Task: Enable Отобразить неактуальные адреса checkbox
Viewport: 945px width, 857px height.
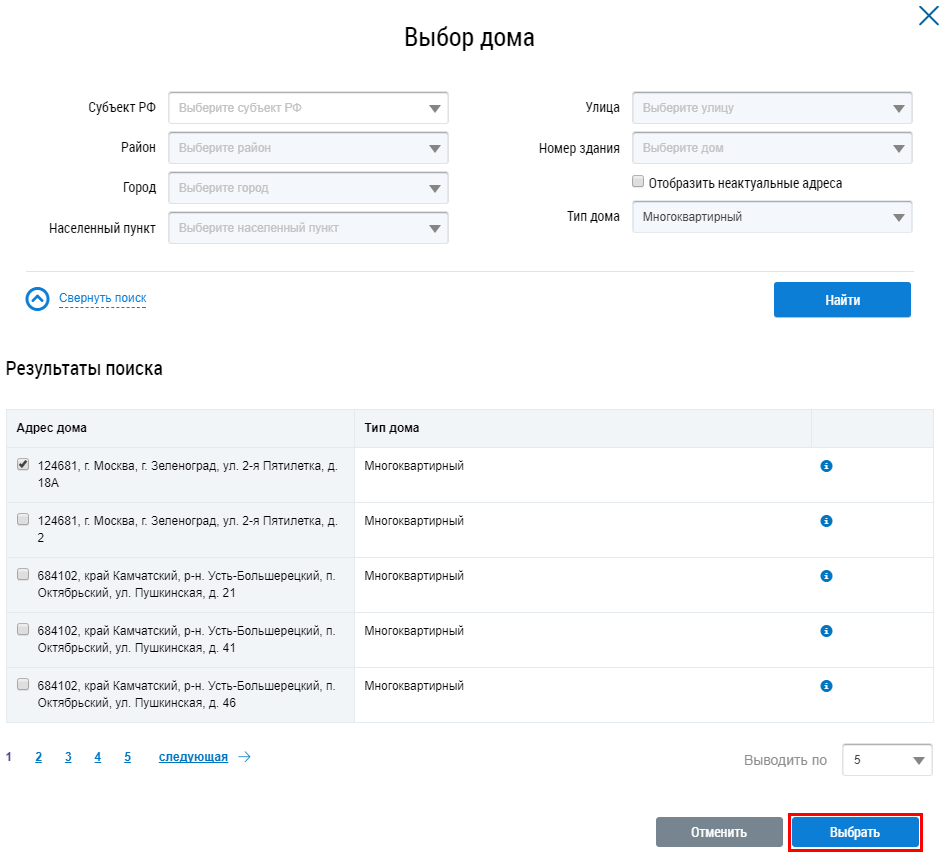Action: pos(638,182)
